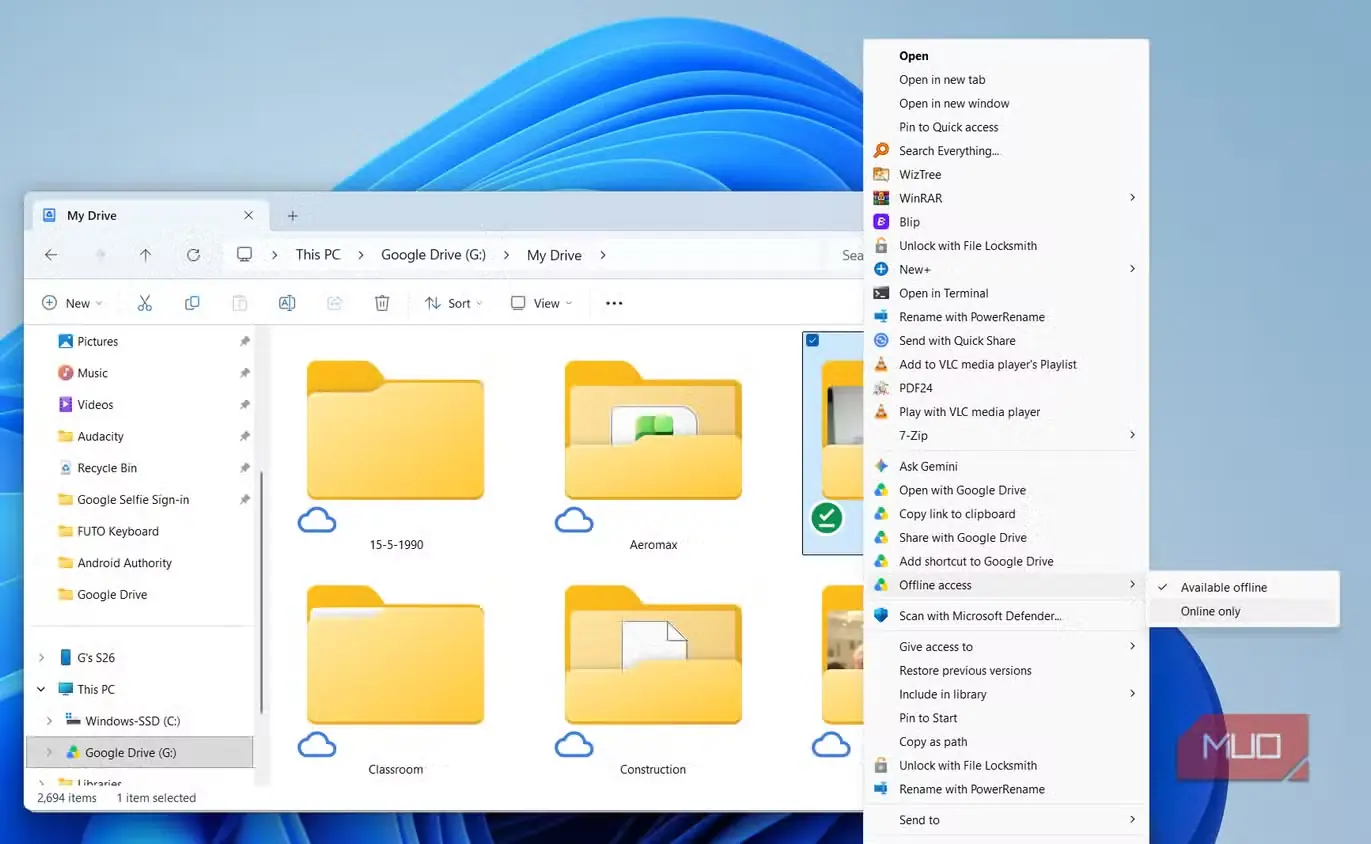Go up one level with up arrow
The width and height of the screenshot is (1371, 844).
pos(145,255)
